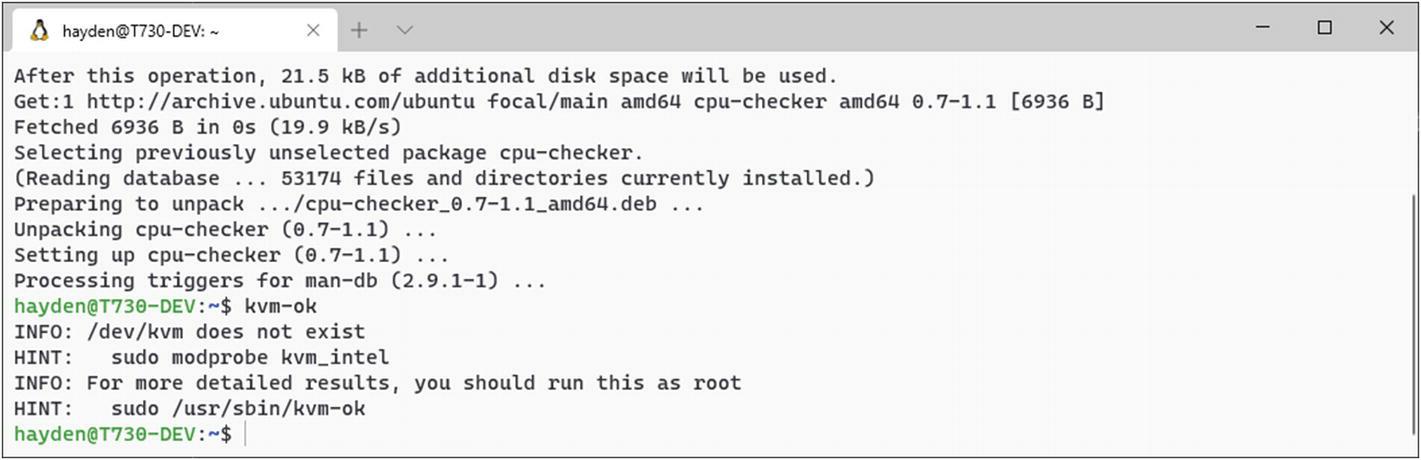The width and height of the screenshot is (1421, 460).
Task: Maximize the terminal window
Action: point(1324,28)
